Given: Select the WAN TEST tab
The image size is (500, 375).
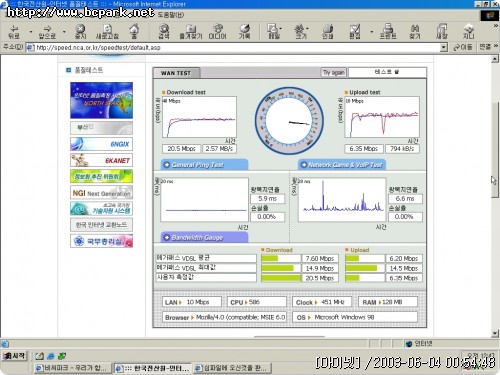Looking at the screenshot, I should (176, 73).
